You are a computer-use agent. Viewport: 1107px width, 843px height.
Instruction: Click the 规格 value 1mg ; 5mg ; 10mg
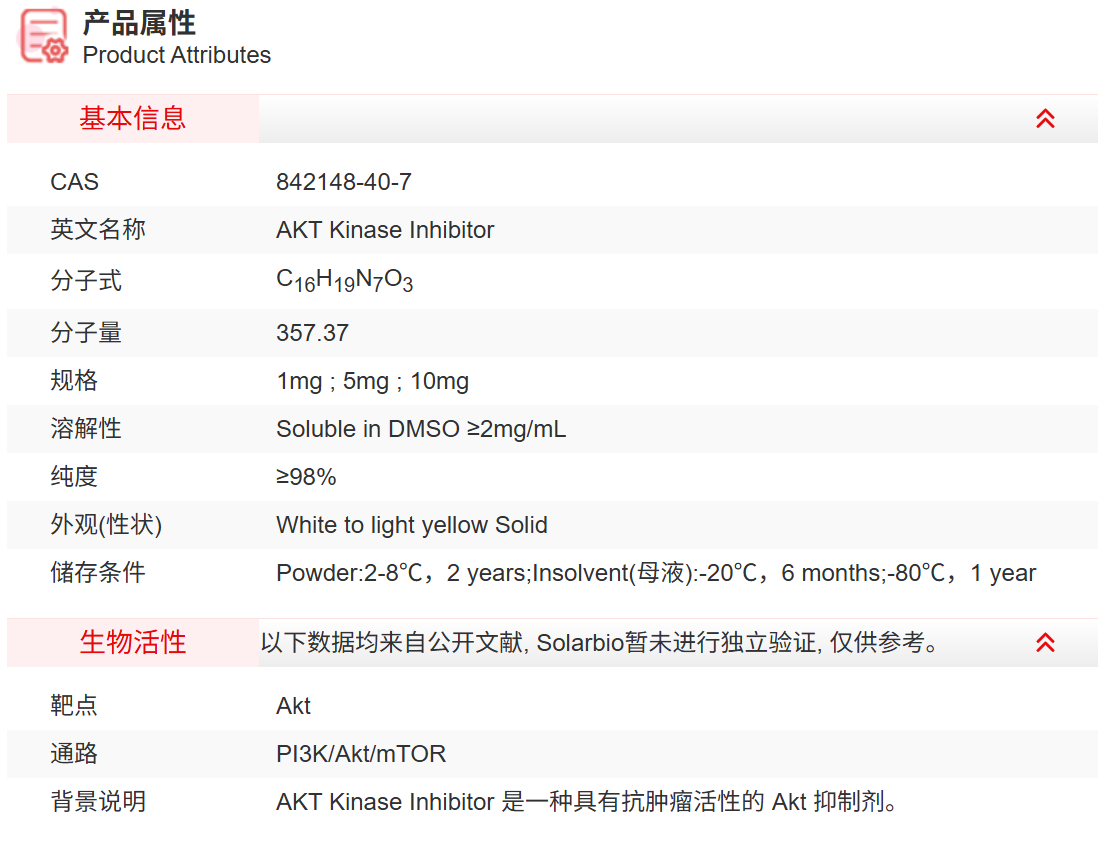click(372, 381)
